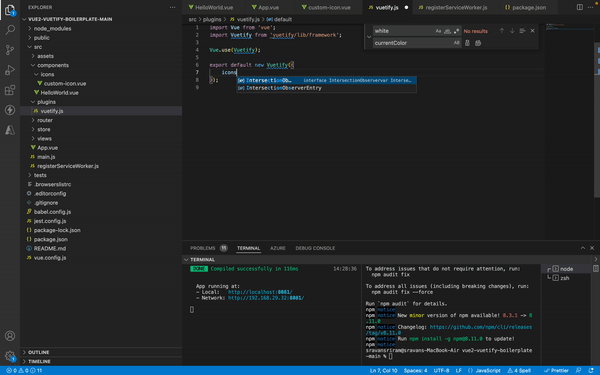Open the Search view in activity bar
The height and width of the screenshot is (375, 600).
click(10, 29)
